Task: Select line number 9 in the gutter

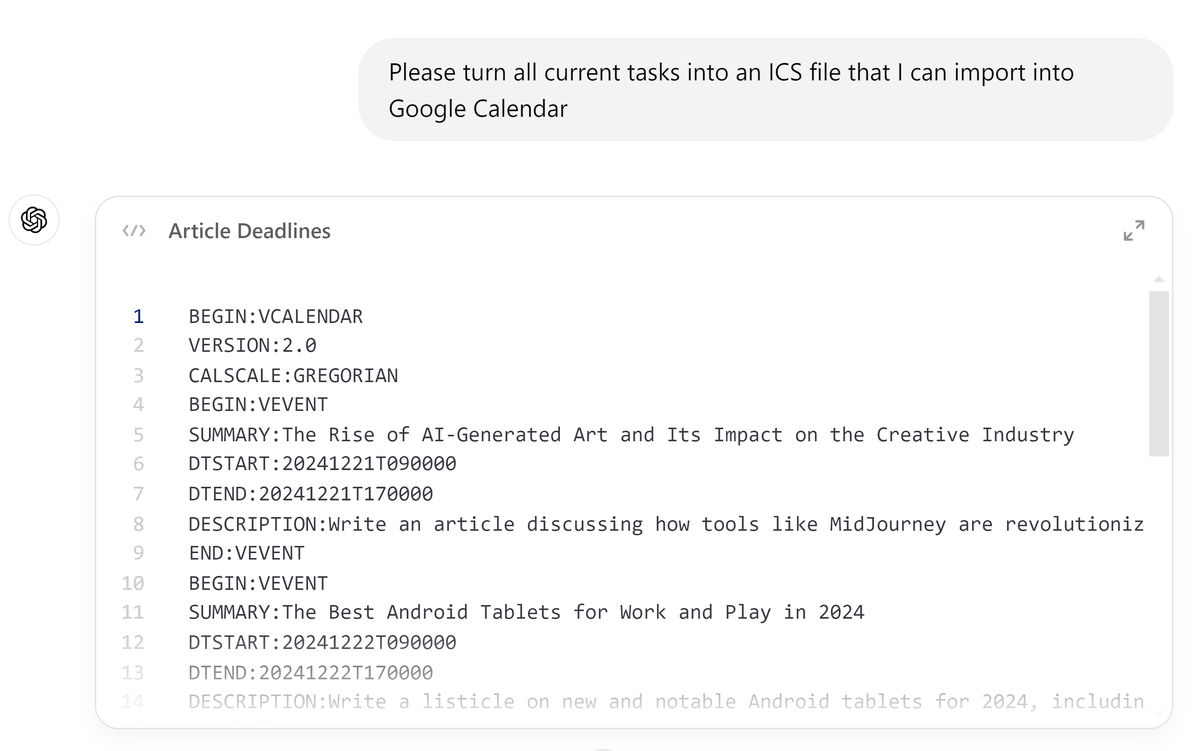Action: [138, 553]
